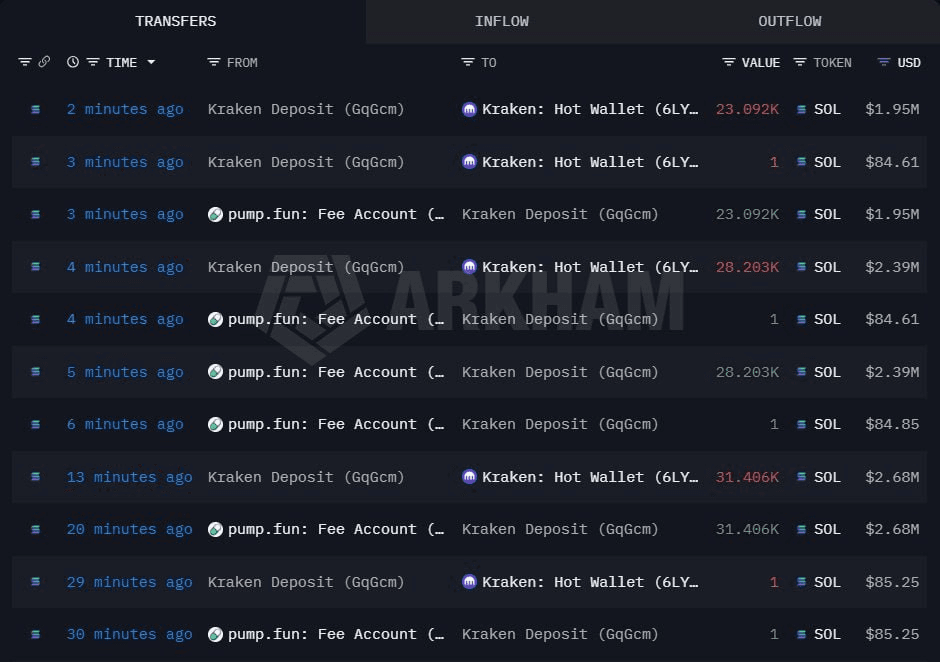Screen dimensions: 940x662
Task: Switch to the TRANSFERS tab
Action: click(x=176, y=21)
